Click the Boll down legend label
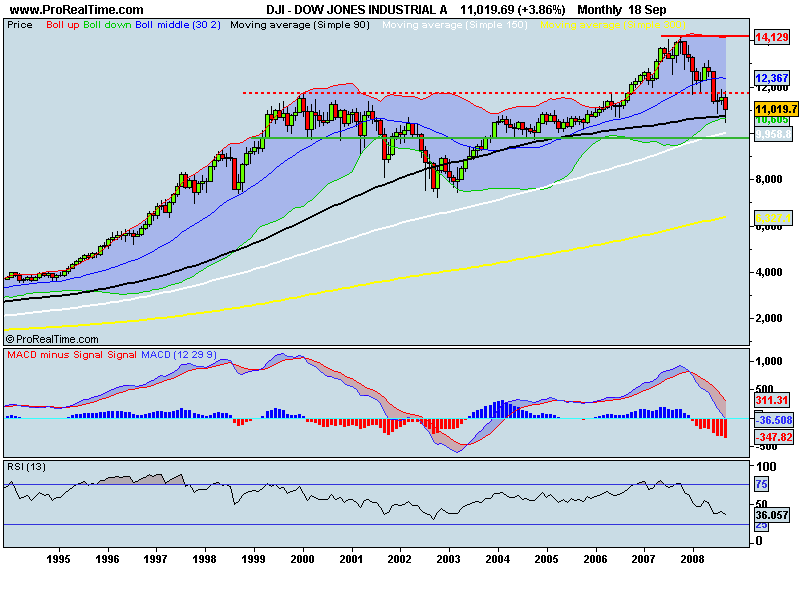The width and height of the screenshot is (800, 600). (x=107, y=24)
